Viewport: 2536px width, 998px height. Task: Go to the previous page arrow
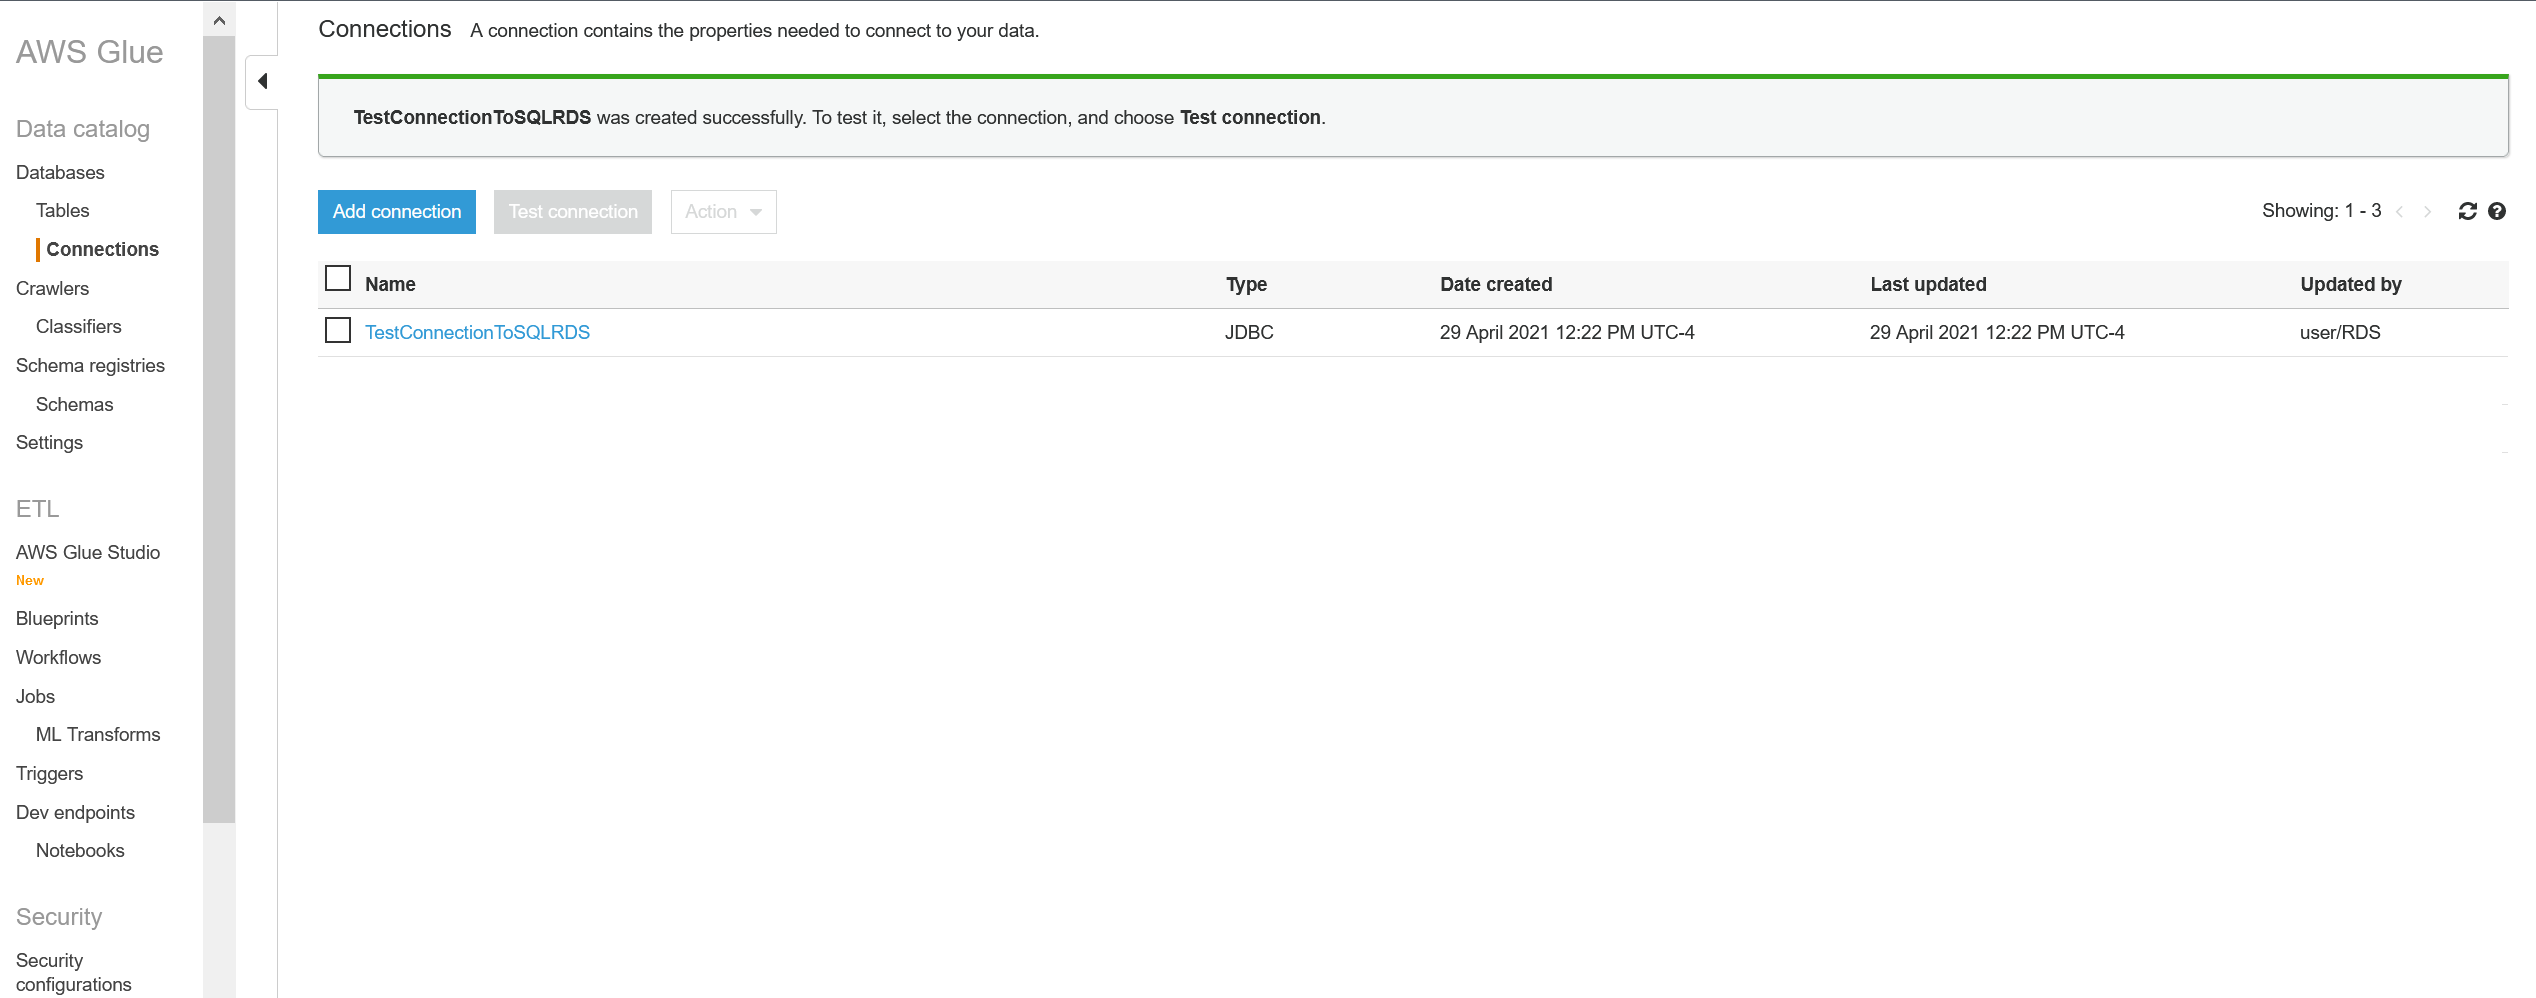pyautogui.click(x=2400, y=211)
